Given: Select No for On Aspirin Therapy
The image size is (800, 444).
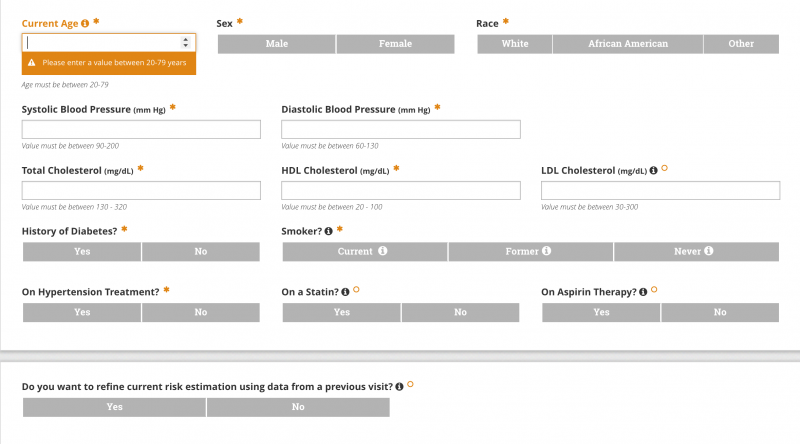Looking at the screenshot, I should tap(720, 312).
